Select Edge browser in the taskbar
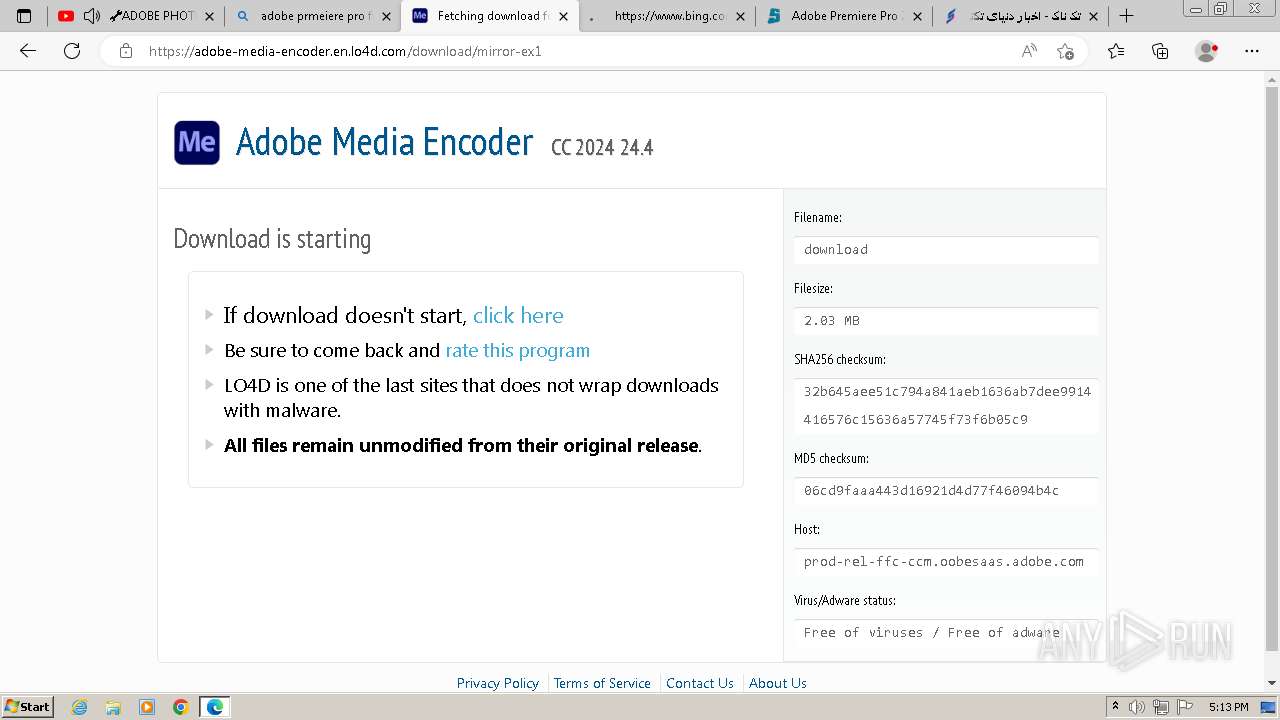Image resolution: width=1280 pixels, height=720 pixels. (x=215, y=707)
